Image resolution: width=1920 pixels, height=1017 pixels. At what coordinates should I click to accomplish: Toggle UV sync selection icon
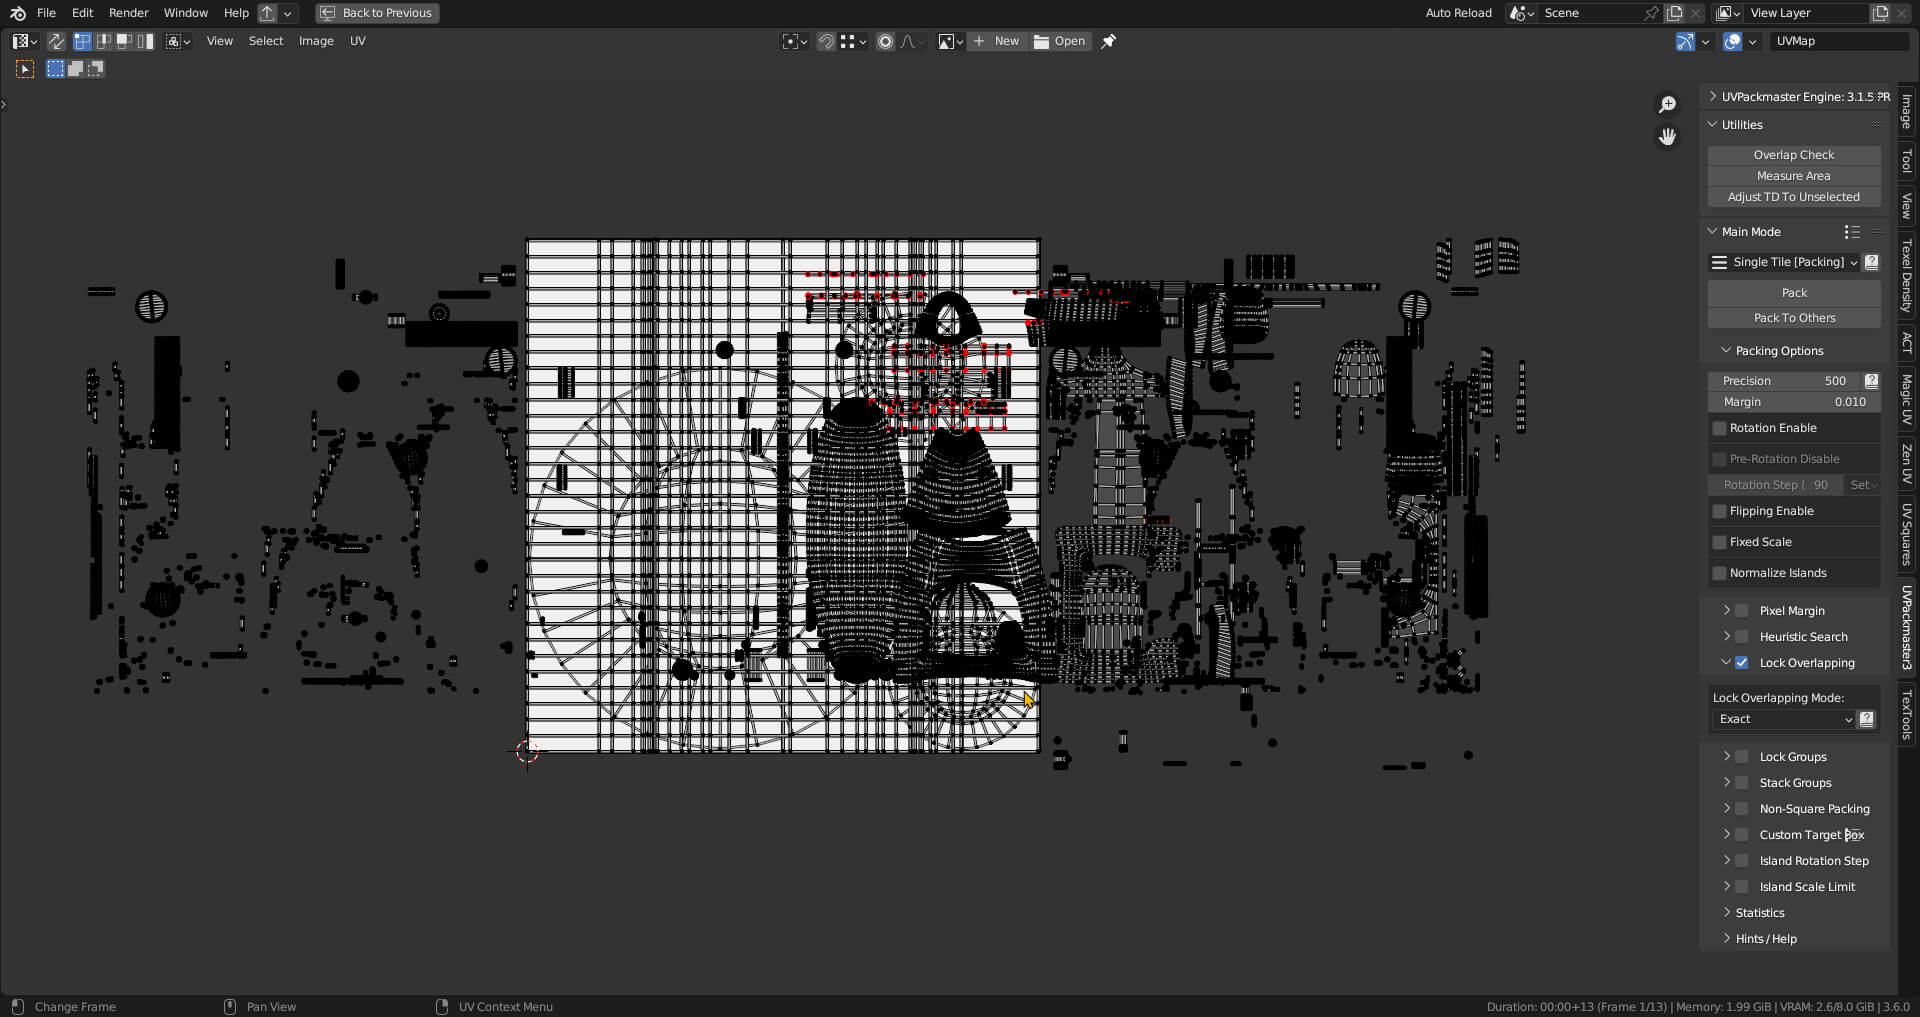[x=56, y=41]
